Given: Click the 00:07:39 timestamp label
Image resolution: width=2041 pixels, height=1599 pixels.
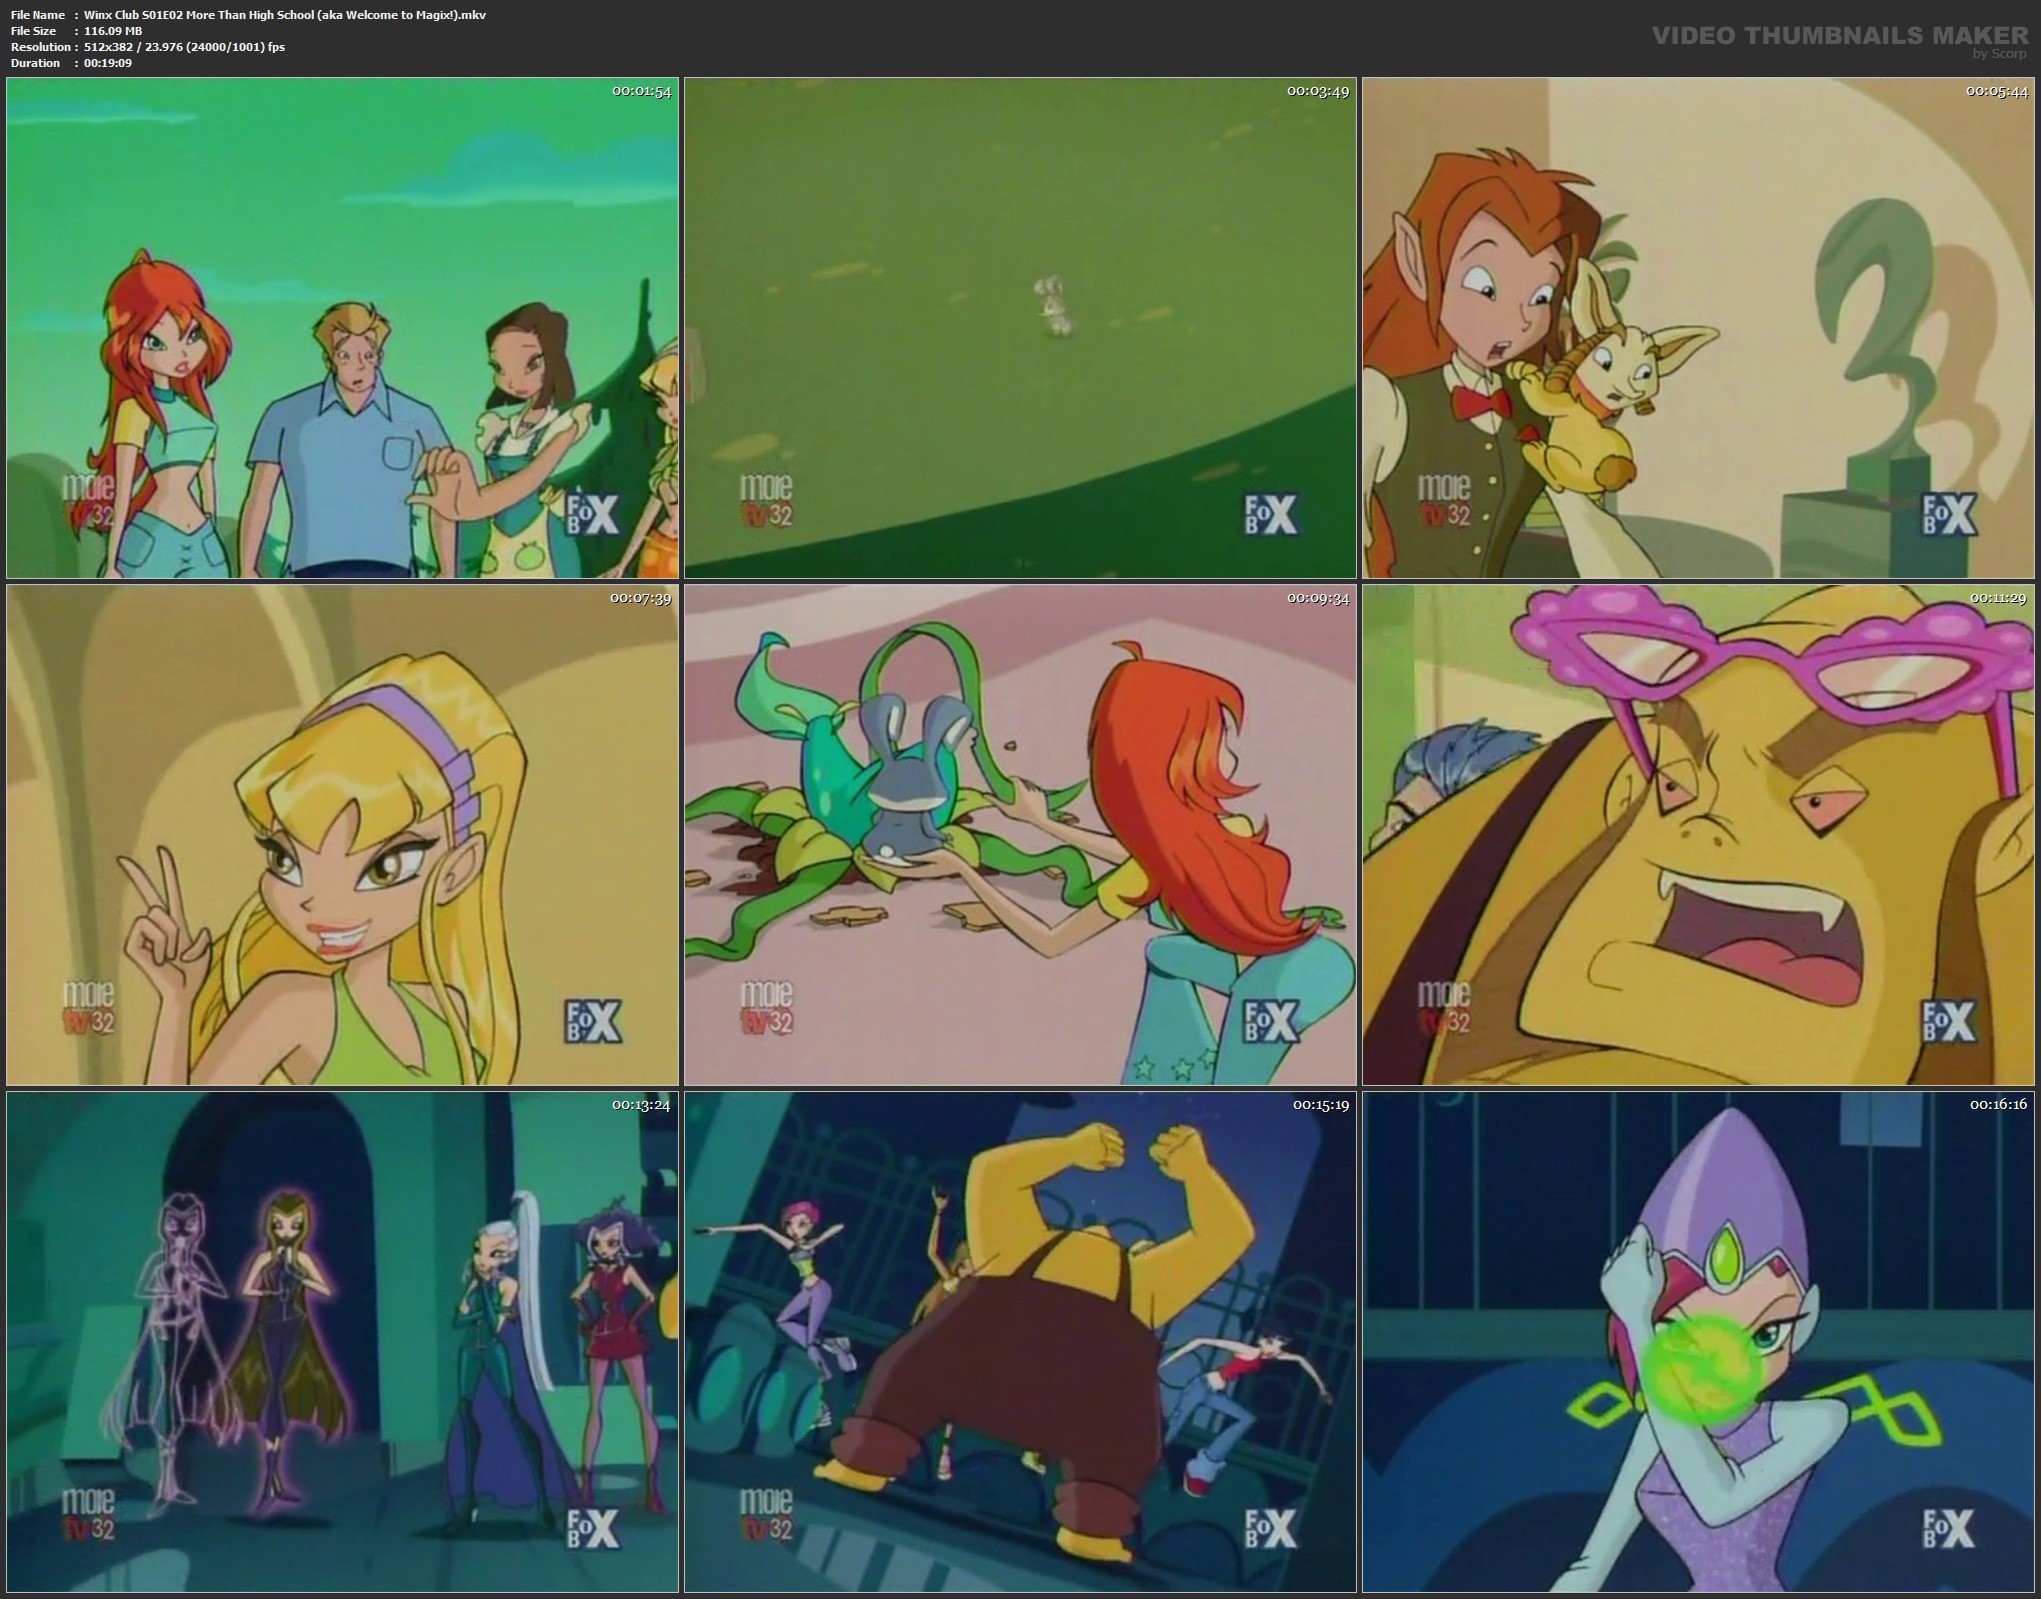Looking at the screenshot, I should 641,598.
